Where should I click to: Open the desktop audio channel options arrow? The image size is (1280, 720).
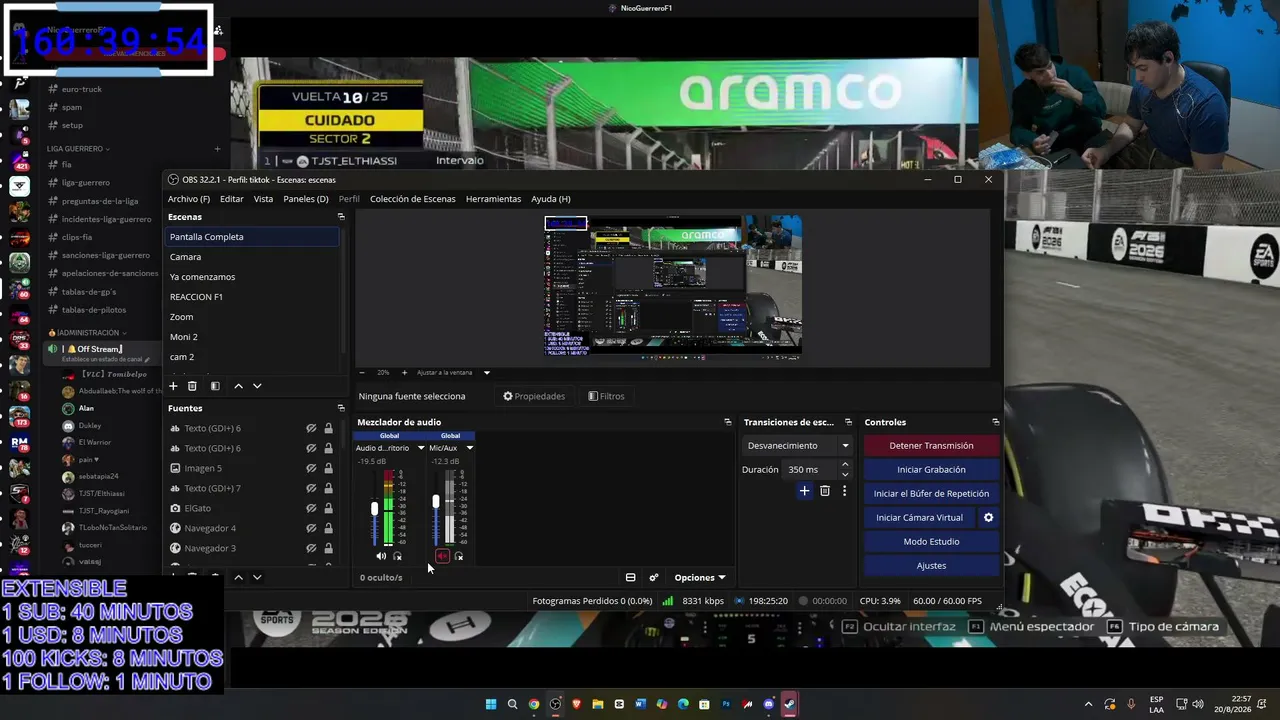421,448
